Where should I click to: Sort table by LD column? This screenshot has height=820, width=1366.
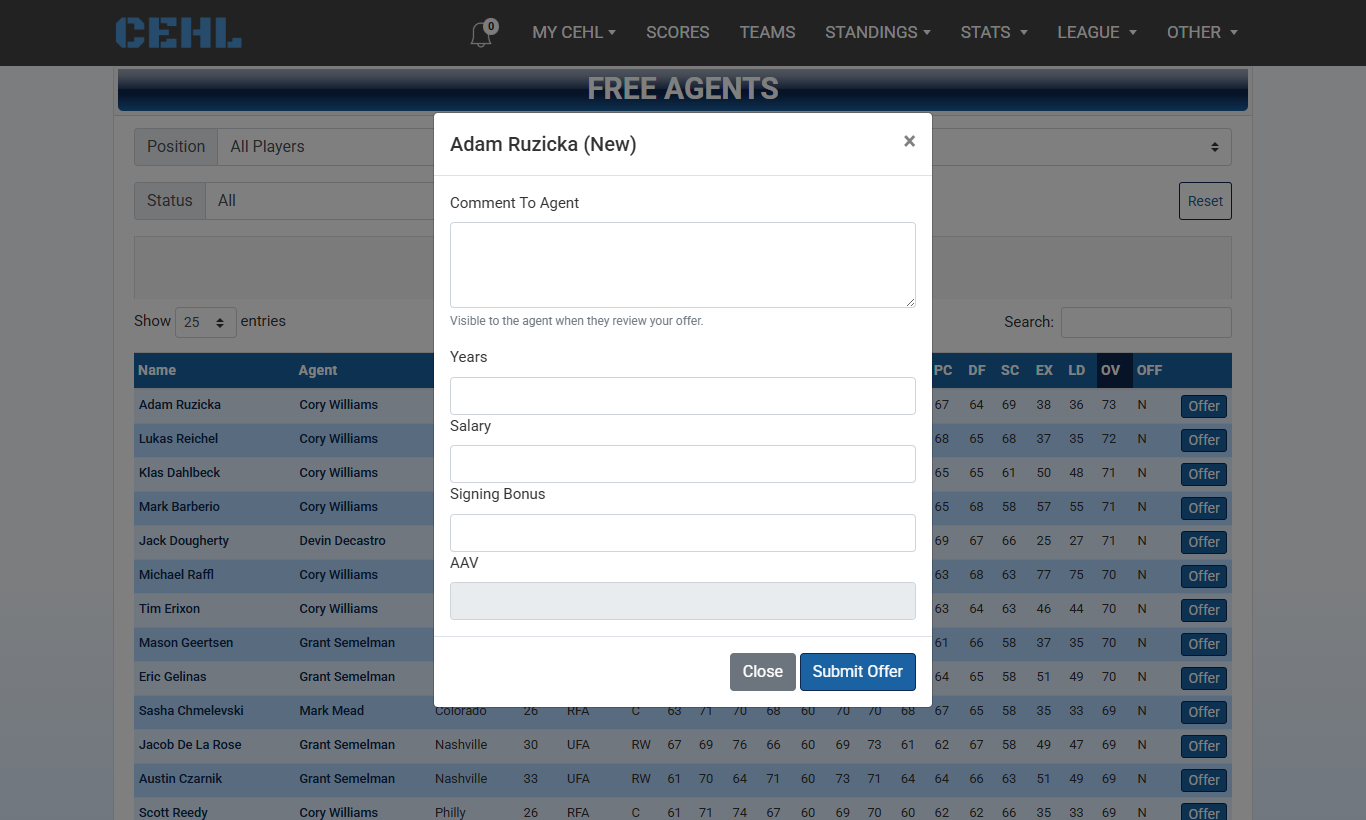(1077, 370)
